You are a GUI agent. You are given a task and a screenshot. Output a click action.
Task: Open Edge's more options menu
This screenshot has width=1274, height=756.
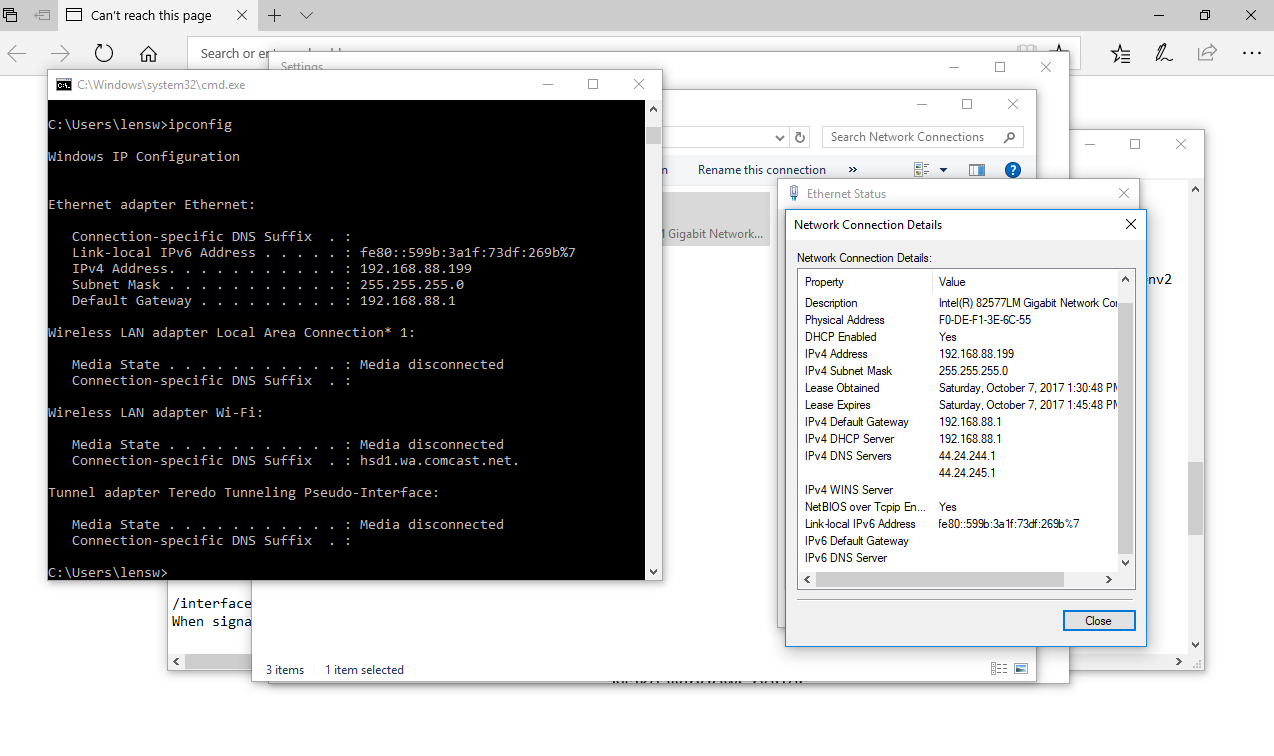(1251, 54)
